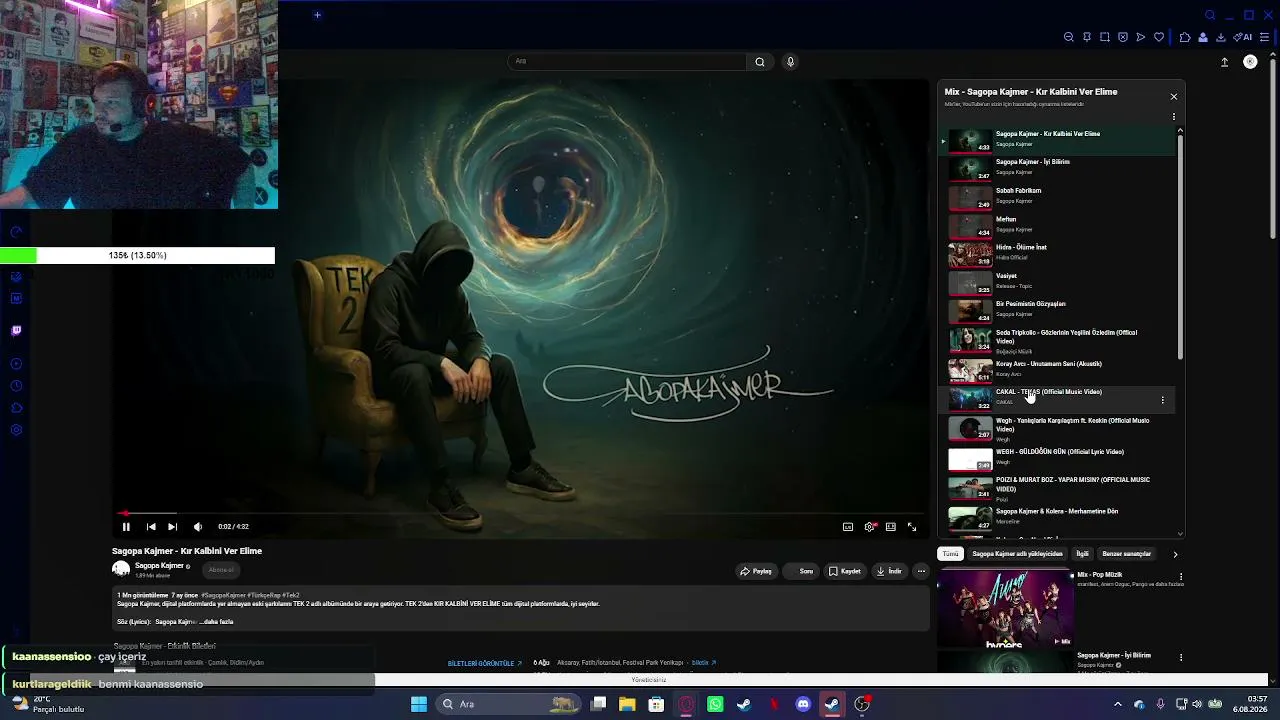Save video with the Kaydet button
Image resolution: width=1280 pixels, height=720 pixels.
click(x=845, y=572)
